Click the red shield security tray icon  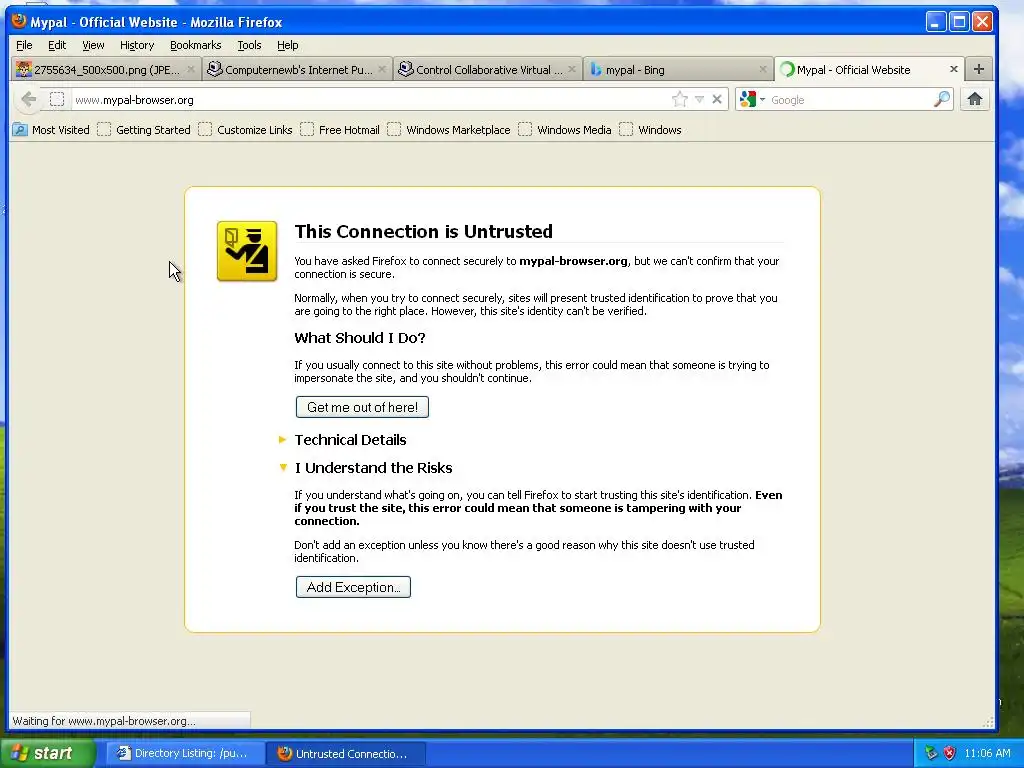[950, 753]
